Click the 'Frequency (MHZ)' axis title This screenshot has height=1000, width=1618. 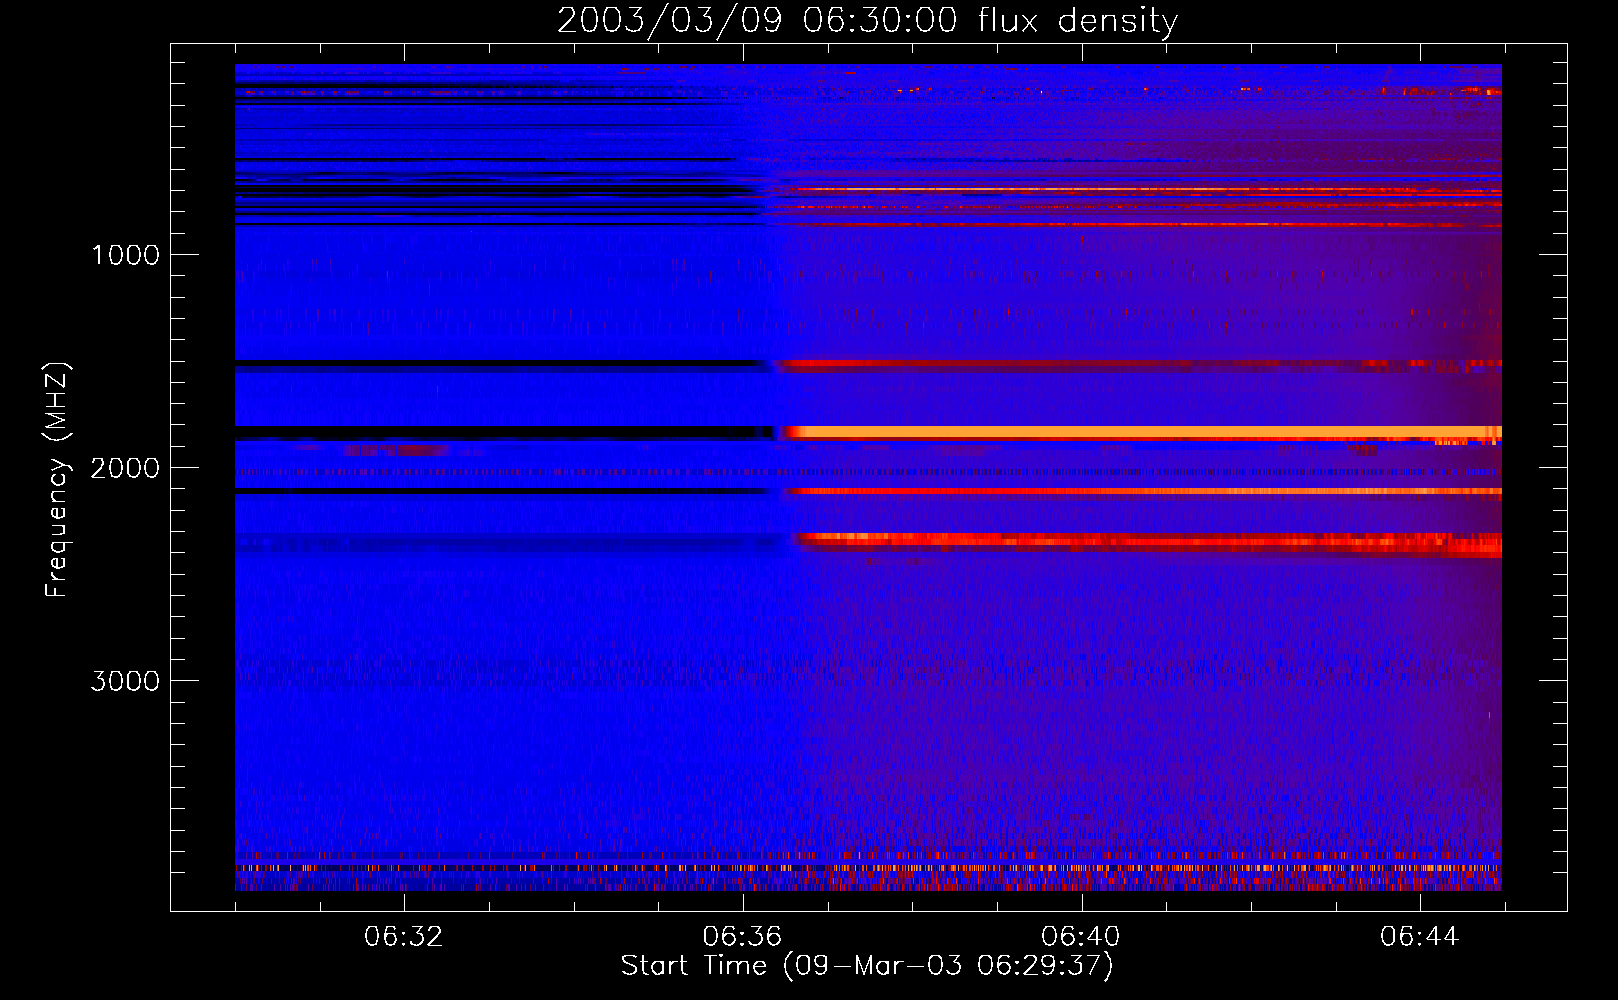click(57, 479)
